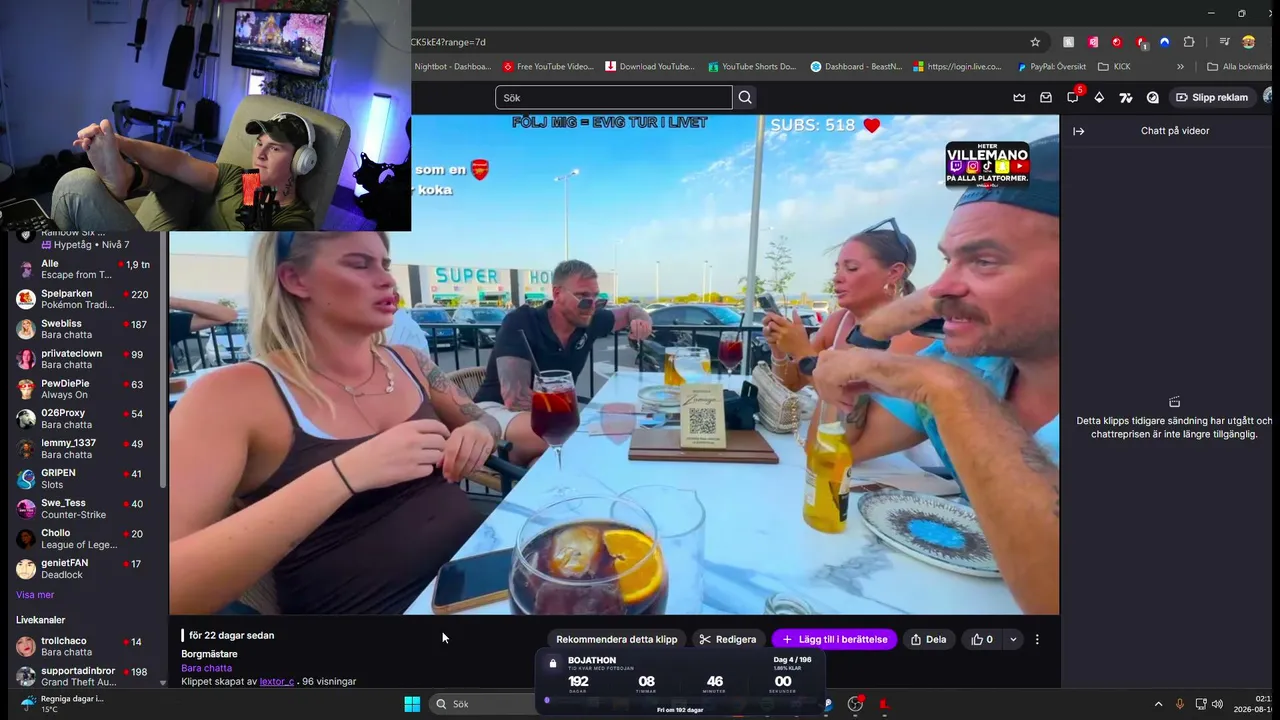Click the Twitch search magnifier button
The width and height of the screenshot is (1280, 720).
click(x=745, y=97)
